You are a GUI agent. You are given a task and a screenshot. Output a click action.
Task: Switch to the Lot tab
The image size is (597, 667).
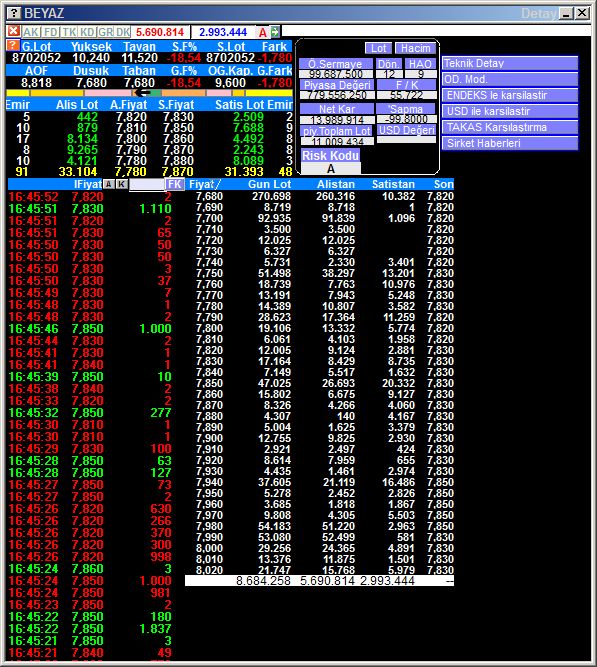click(x=378, y=48)
